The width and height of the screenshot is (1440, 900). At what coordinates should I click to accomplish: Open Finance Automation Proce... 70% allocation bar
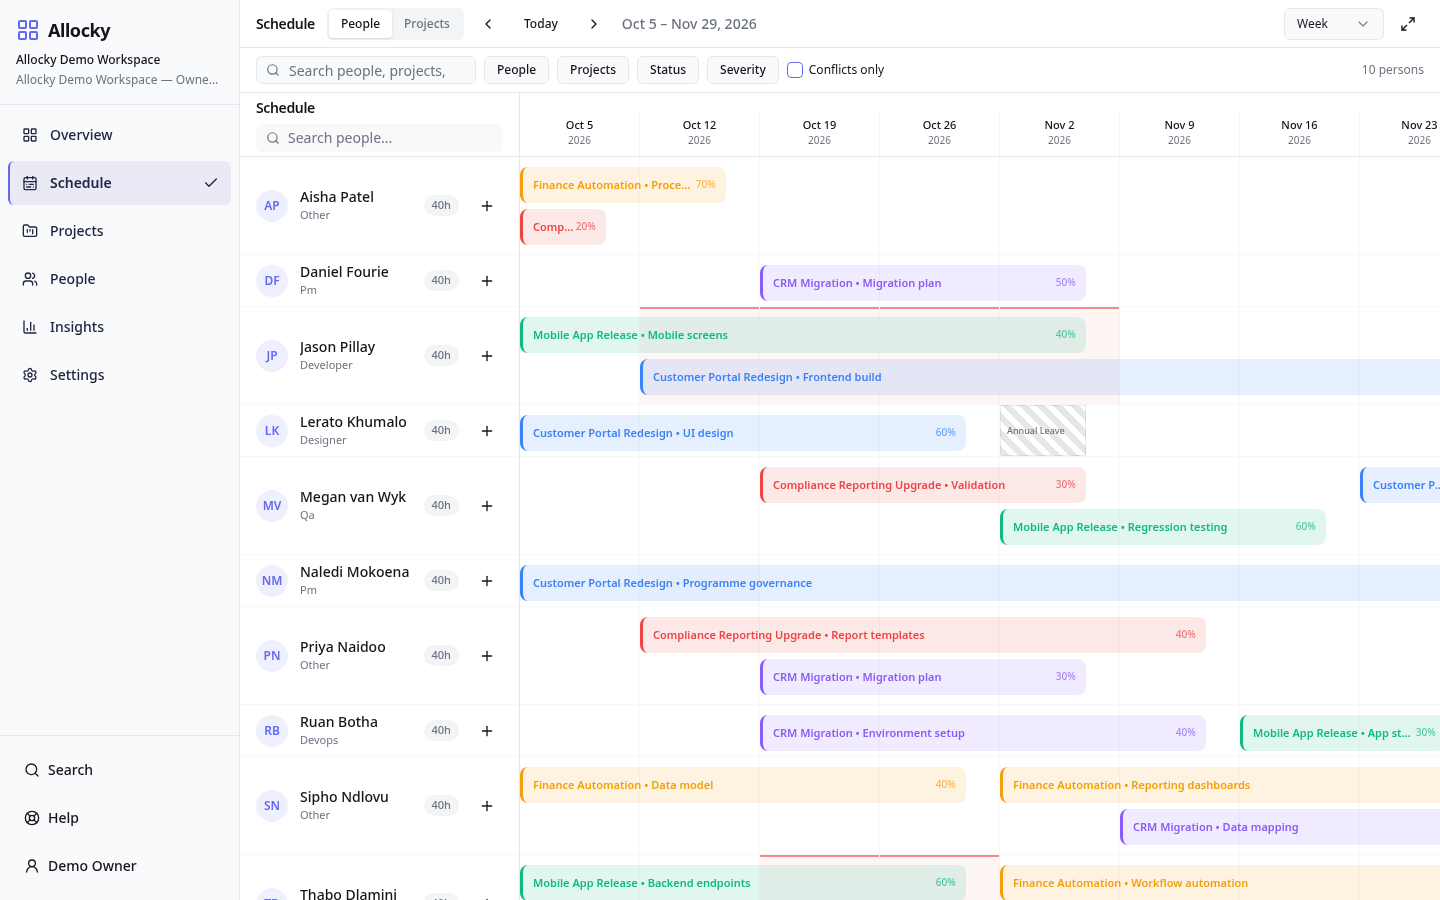623,185
